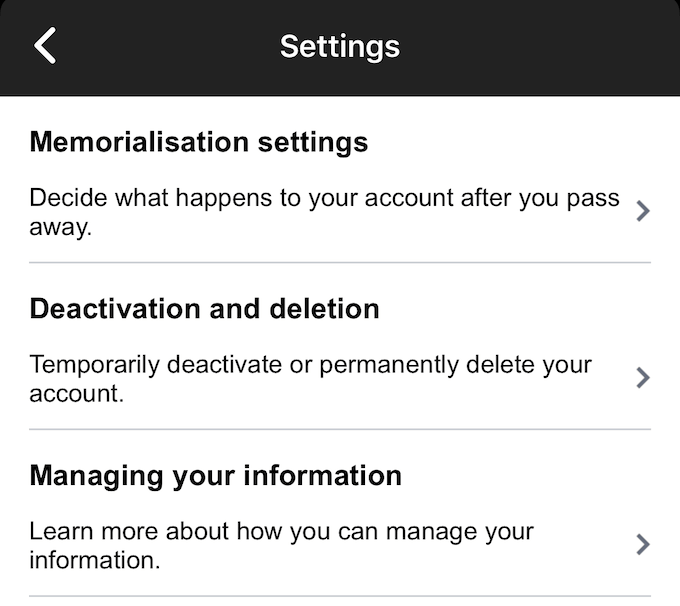Expand the Managing your information chevron

point(643,544)
